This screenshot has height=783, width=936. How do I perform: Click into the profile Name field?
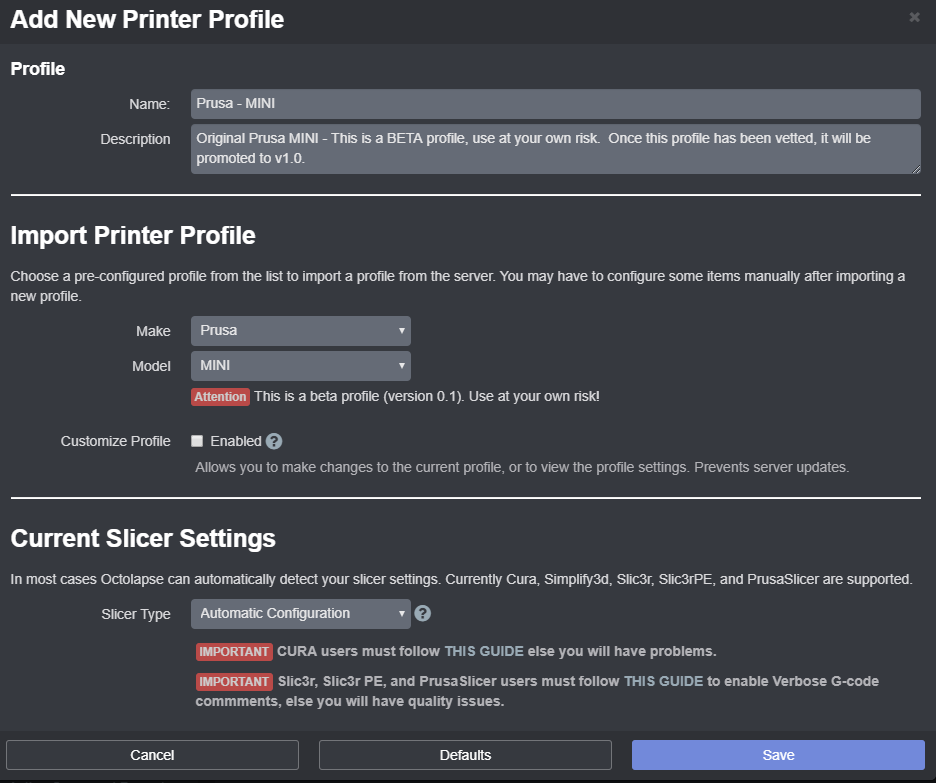click(x=556, y=104)
